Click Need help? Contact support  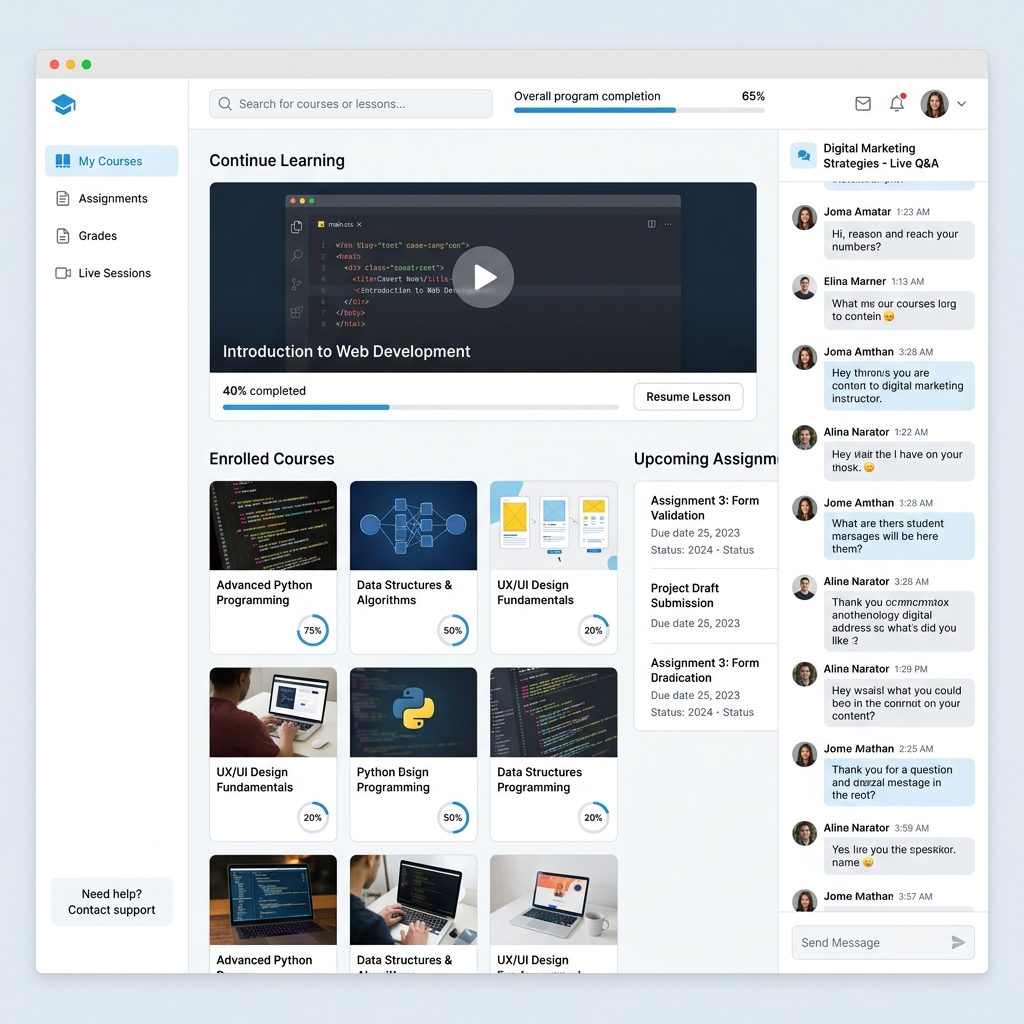tap(112, 902)
